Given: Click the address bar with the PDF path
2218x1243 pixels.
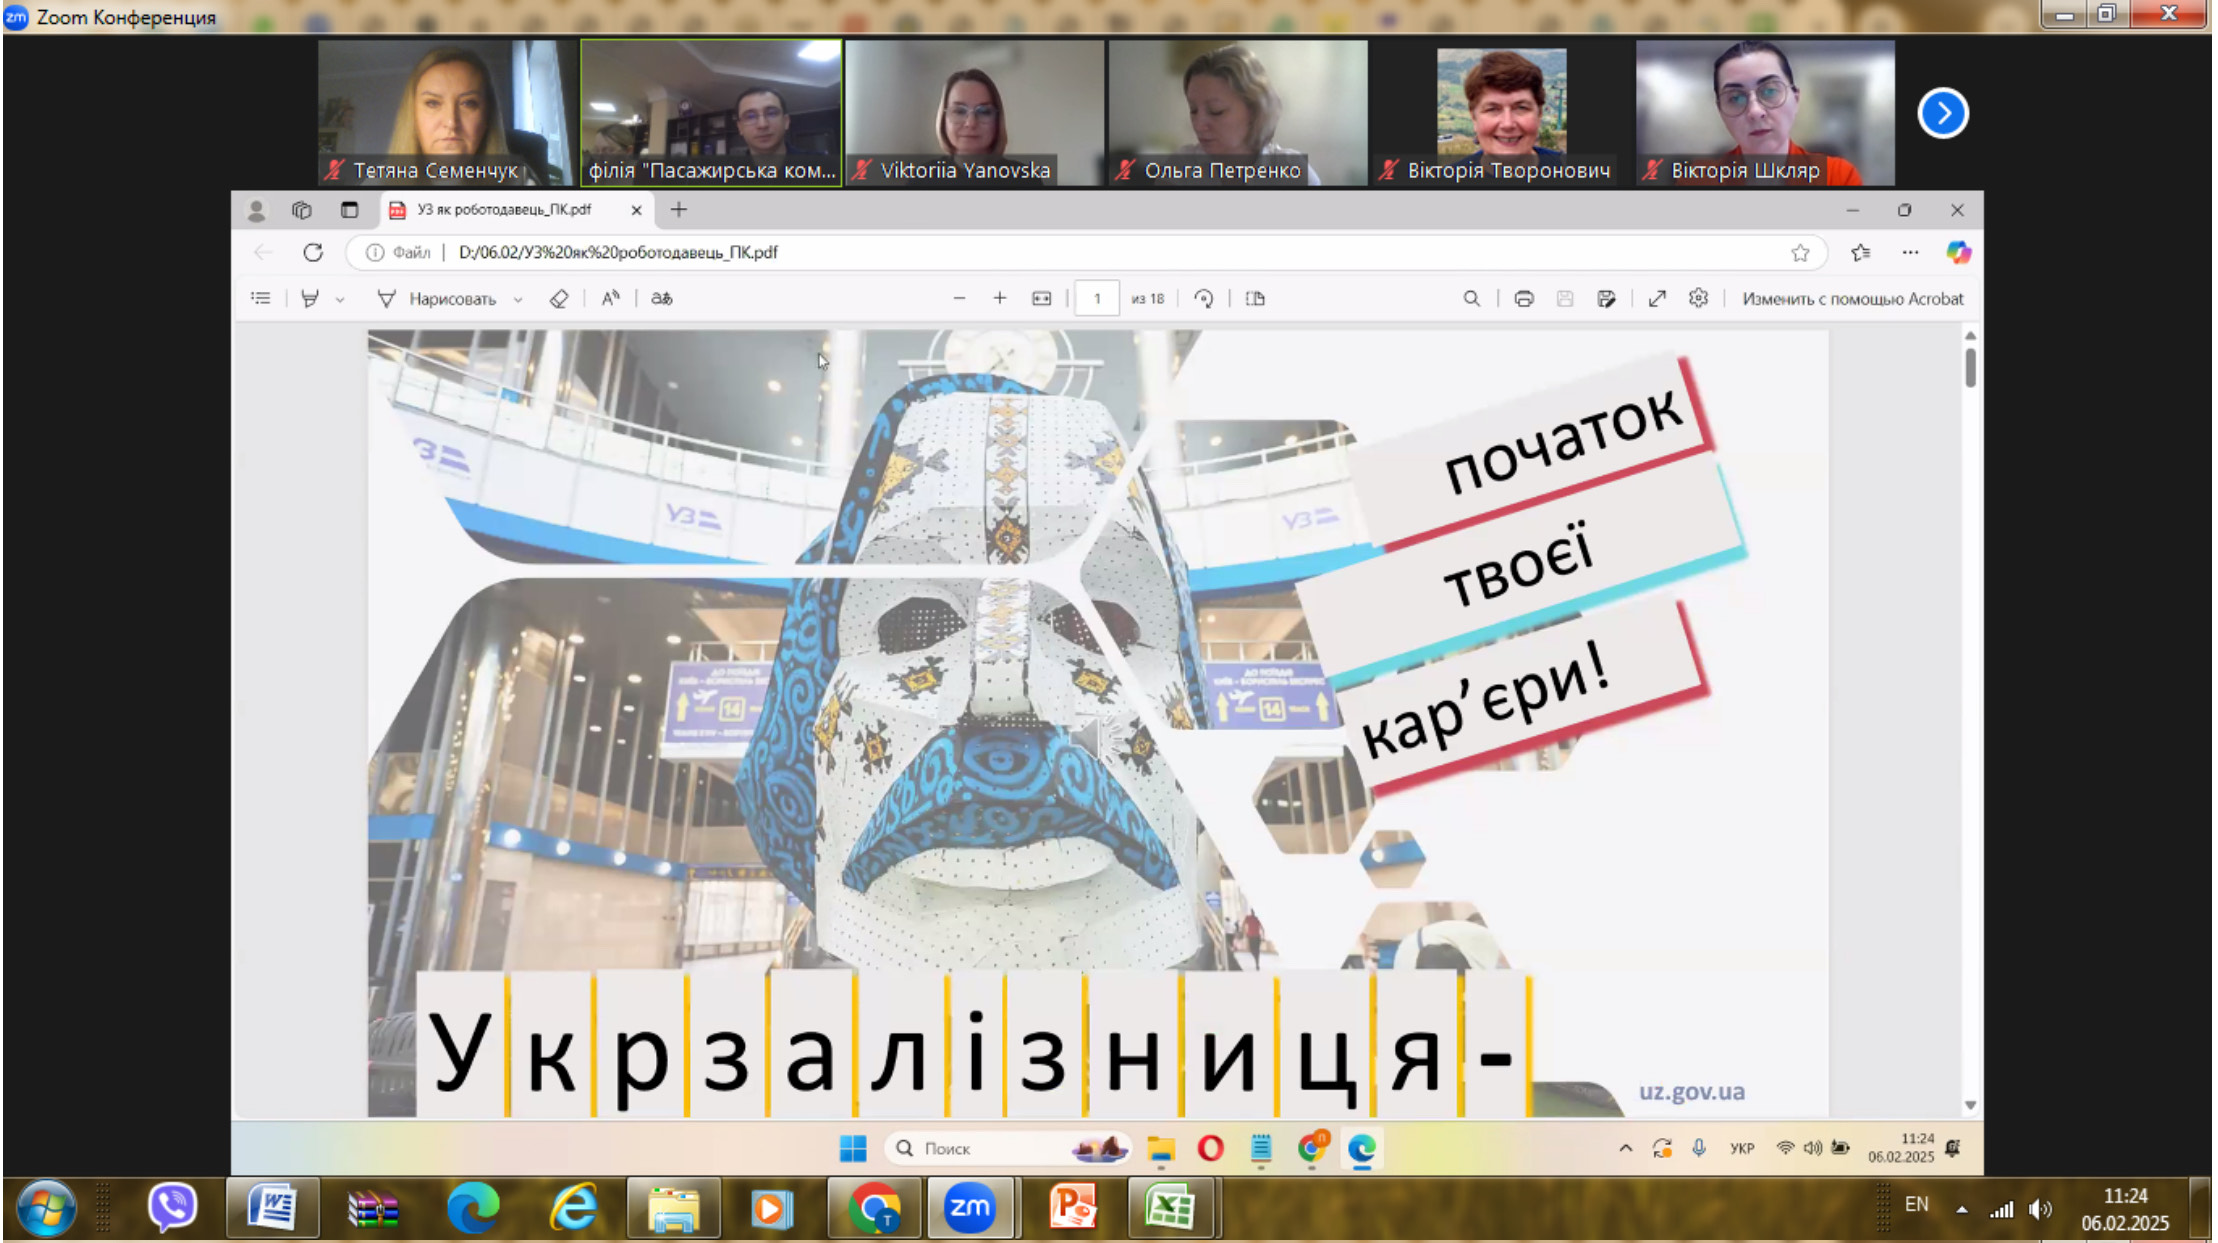Looking at the screenshot, I should [x=1086, y=252].
